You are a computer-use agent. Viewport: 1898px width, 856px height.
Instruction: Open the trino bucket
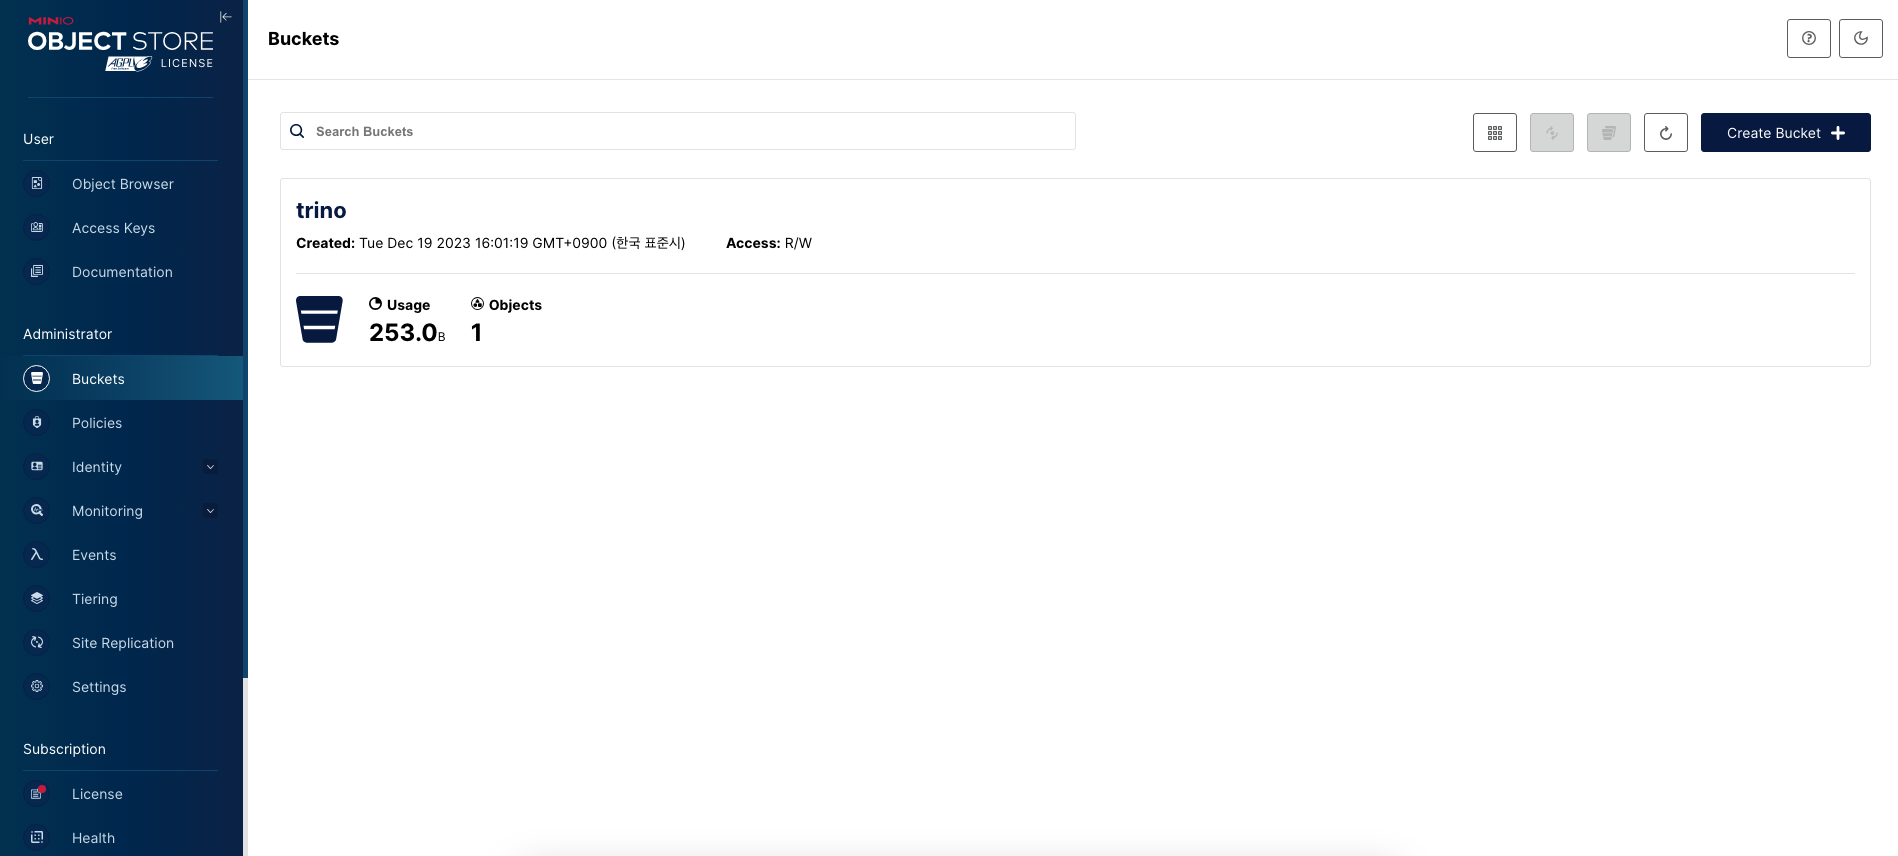tap(321, 210)
